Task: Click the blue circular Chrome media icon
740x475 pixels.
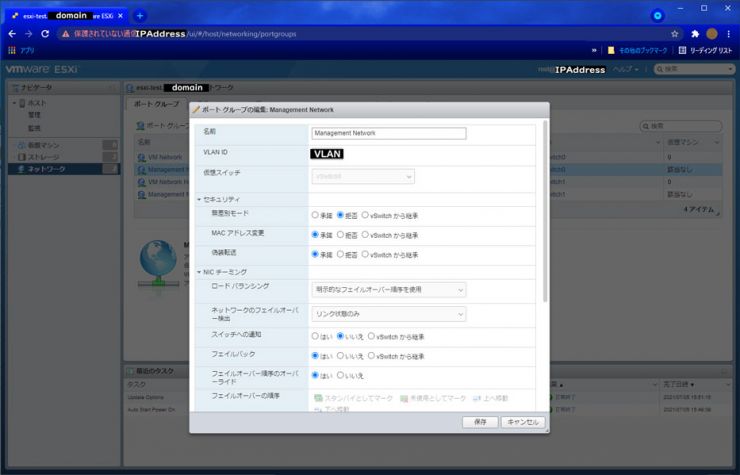Action: (657, 16)
